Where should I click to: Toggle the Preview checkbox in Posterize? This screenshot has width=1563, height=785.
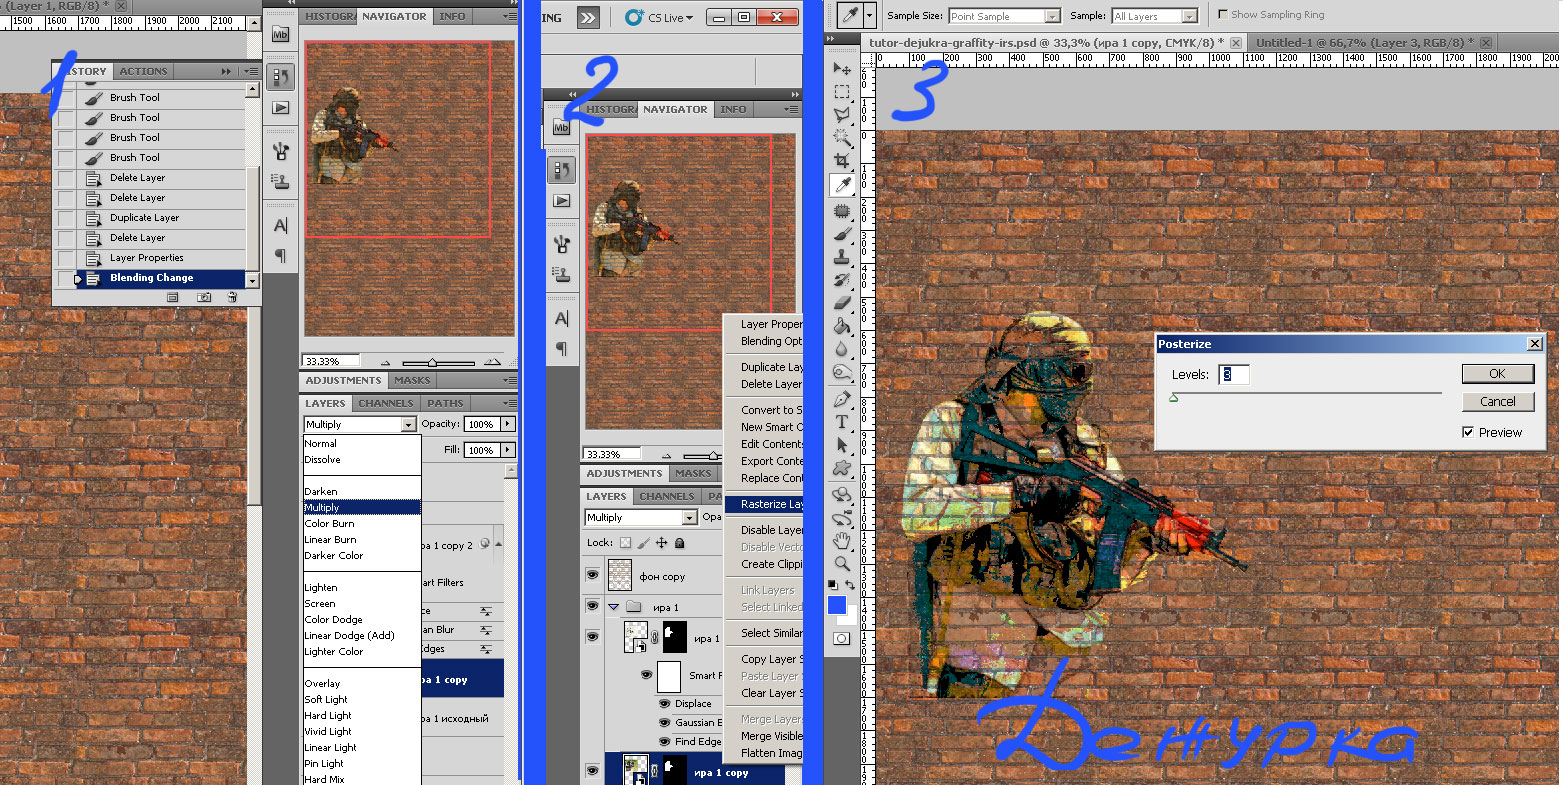click(x=1468, y=432)
